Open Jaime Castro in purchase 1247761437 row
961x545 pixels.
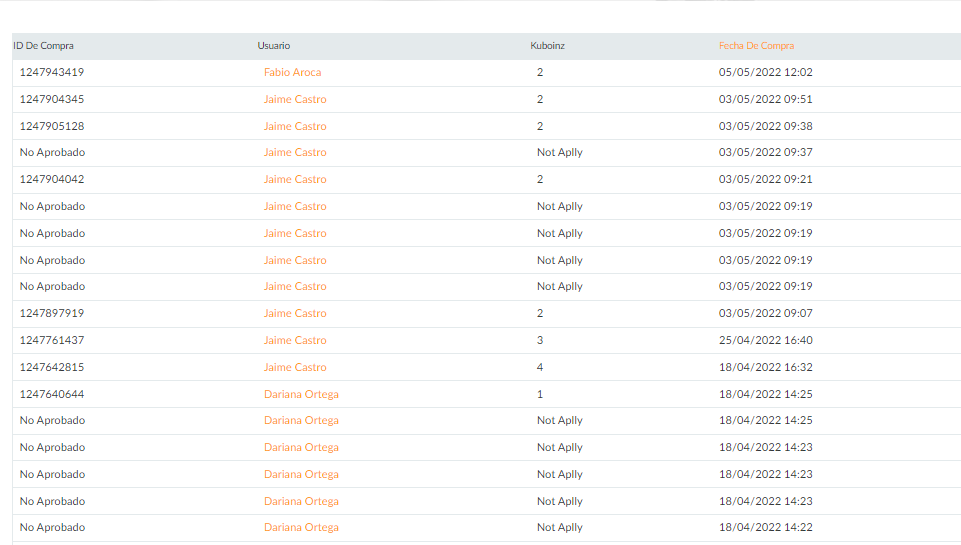click(x=295, y=340)
